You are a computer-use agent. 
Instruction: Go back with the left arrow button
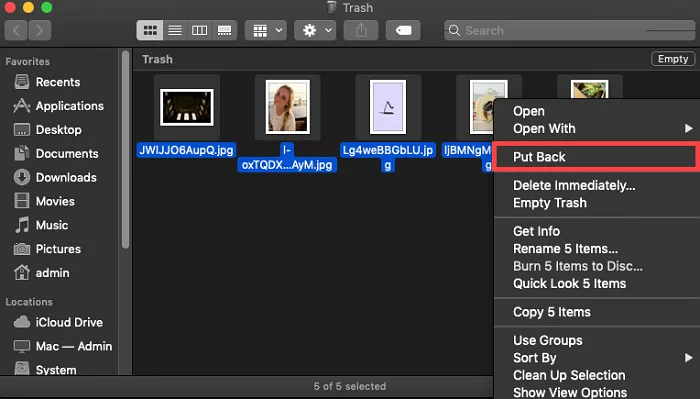tap(16, 30)
